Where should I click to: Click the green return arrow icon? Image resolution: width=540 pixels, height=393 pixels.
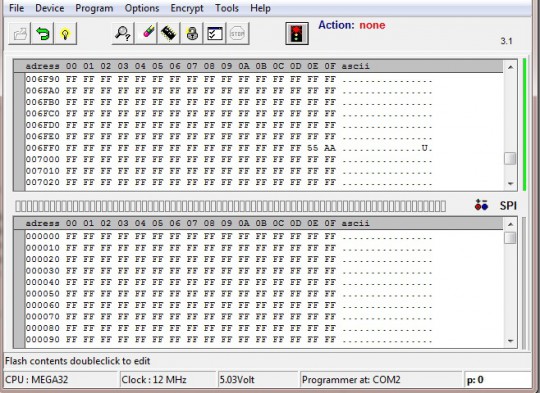click(x=42, y=33)
